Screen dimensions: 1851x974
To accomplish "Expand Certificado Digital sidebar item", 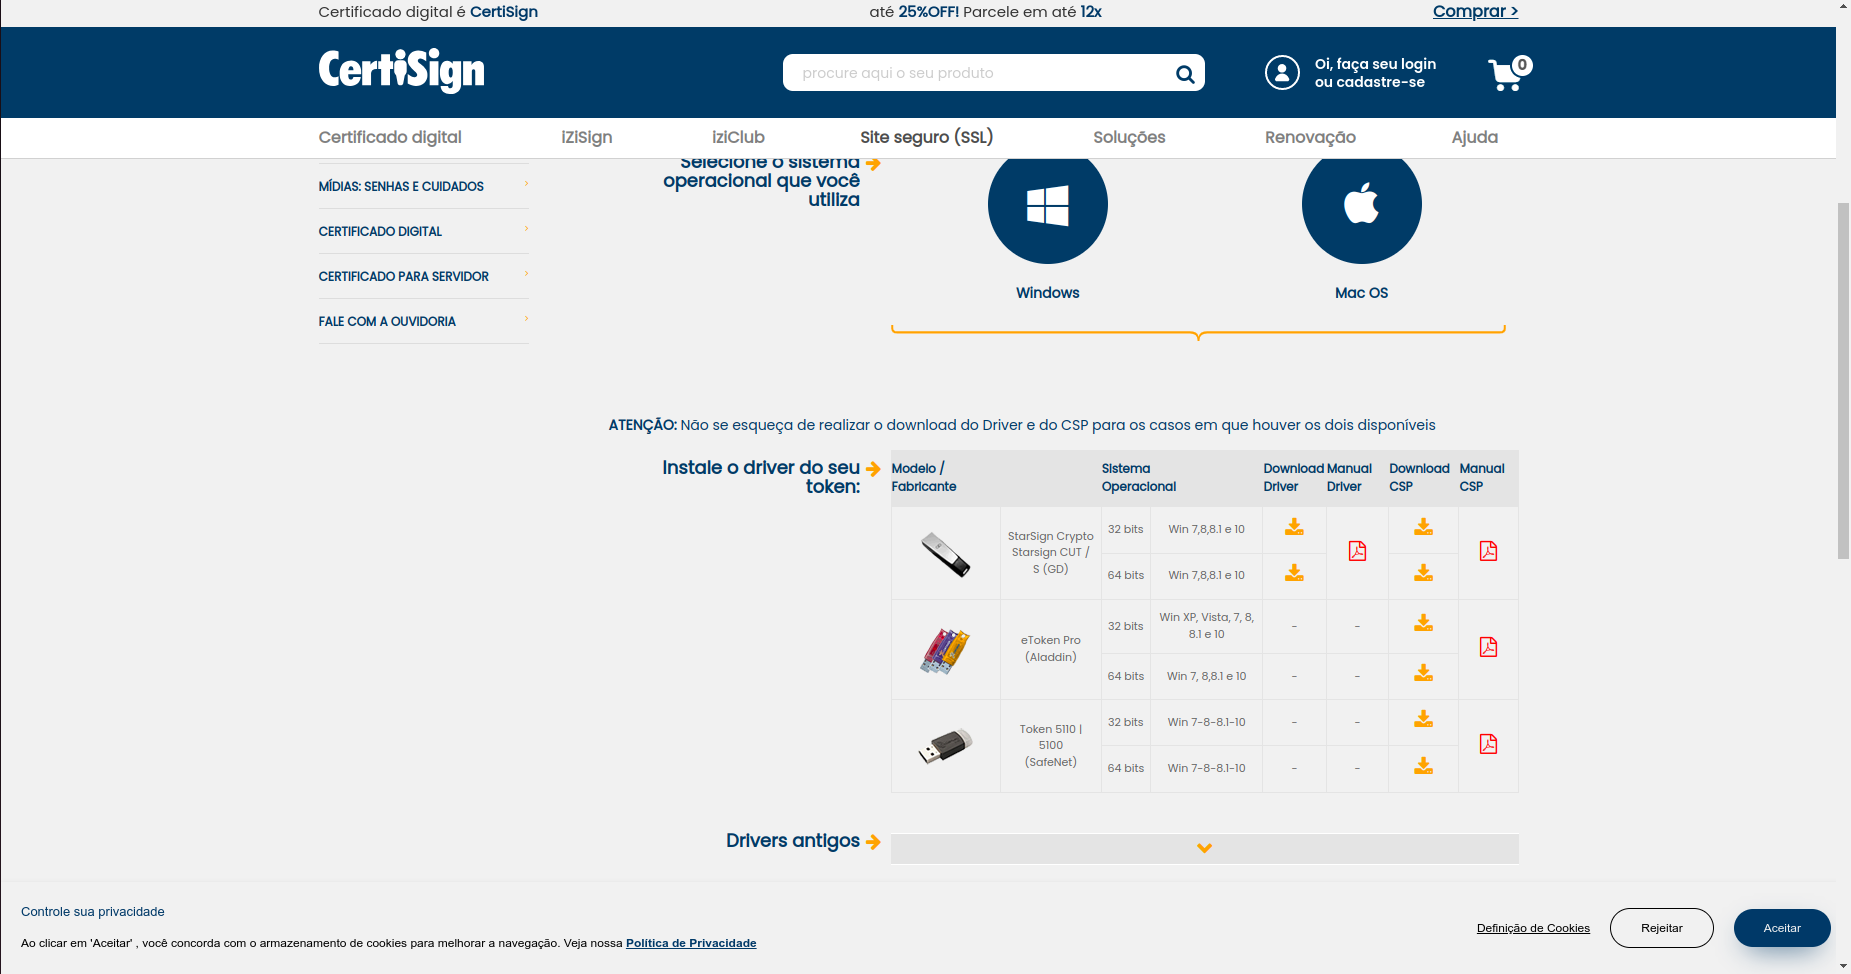I will point(423,231).
